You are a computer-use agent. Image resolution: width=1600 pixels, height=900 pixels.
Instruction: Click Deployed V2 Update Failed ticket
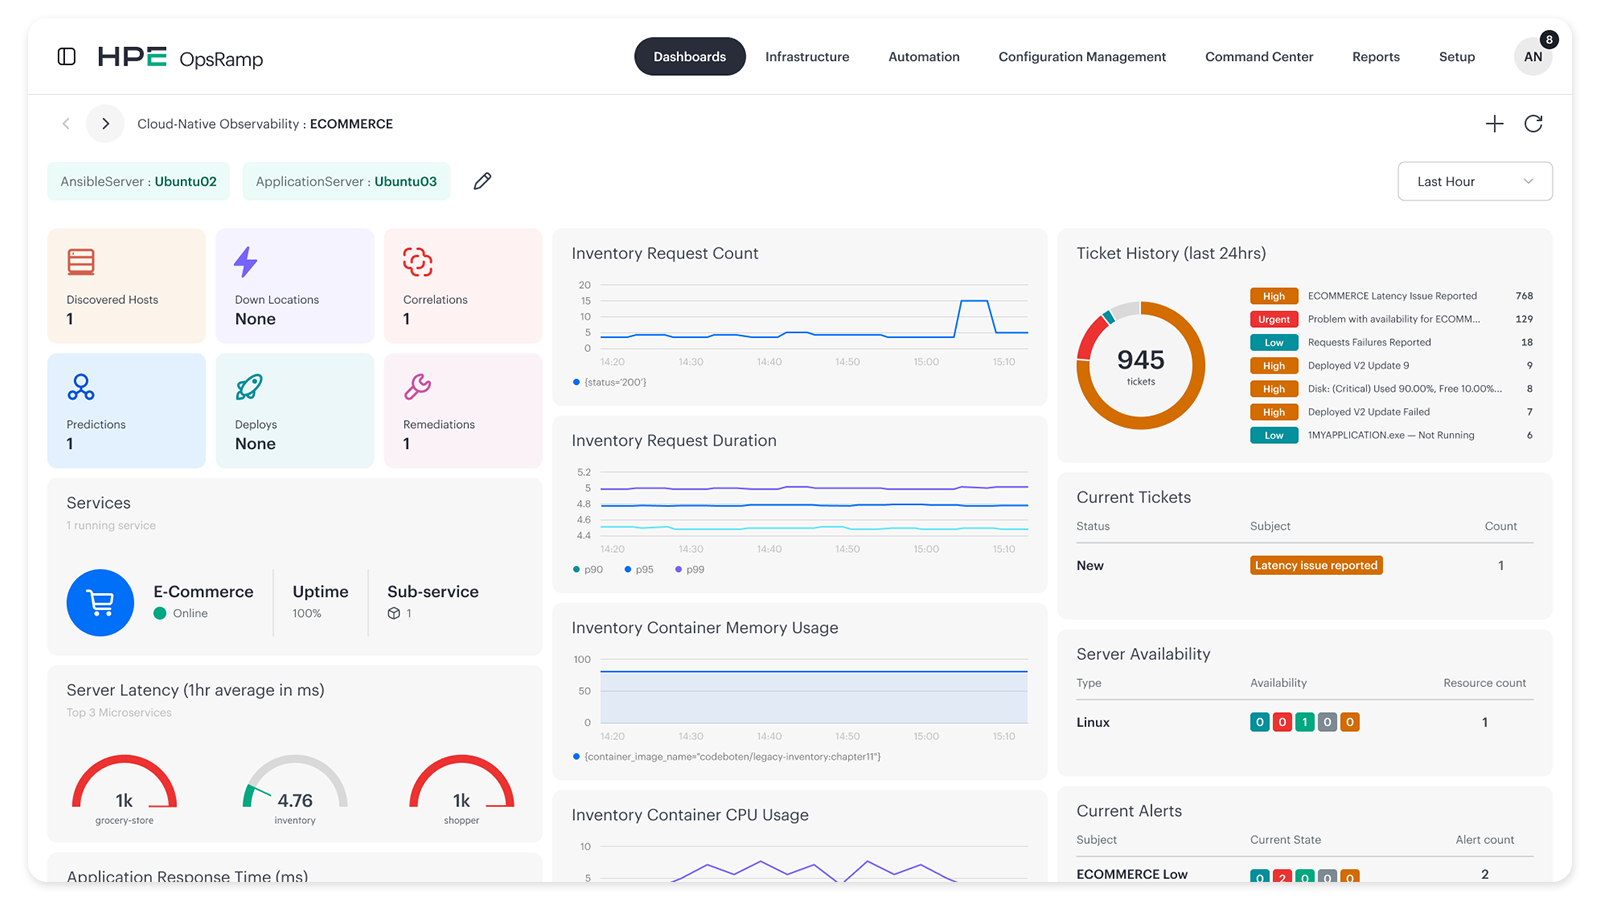pos(1369,412)
